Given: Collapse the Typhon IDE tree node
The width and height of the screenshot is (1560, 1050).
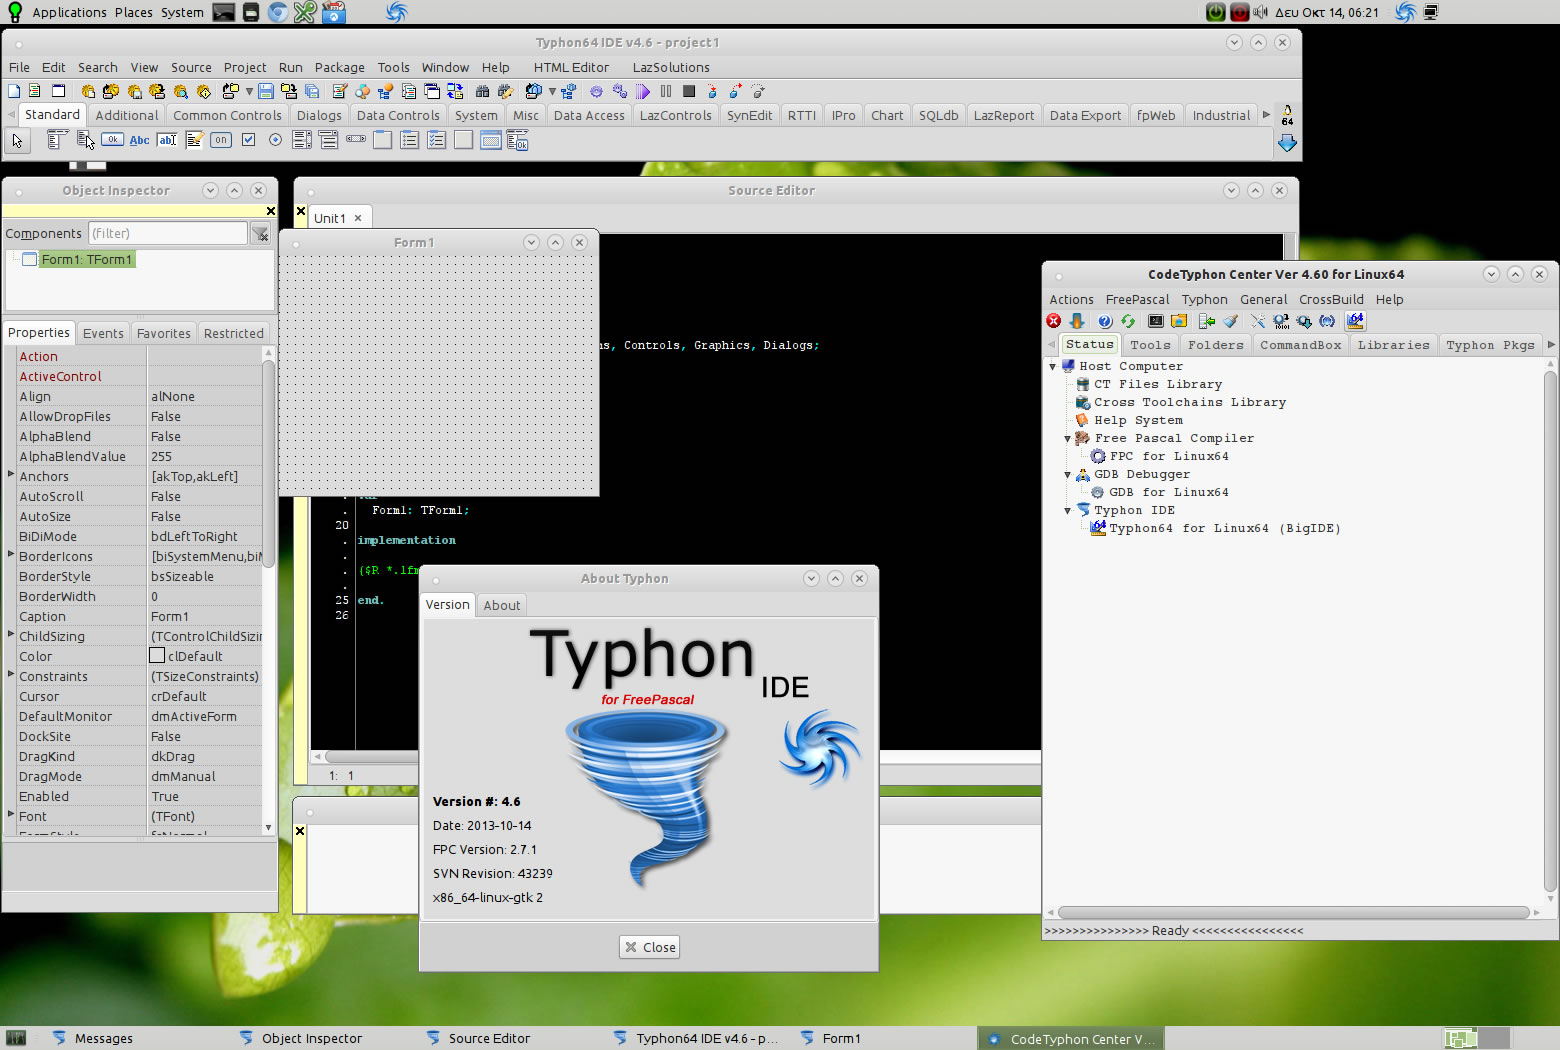Looking at the screenshot, I should pyautogui.click(x=1068, y=511).
